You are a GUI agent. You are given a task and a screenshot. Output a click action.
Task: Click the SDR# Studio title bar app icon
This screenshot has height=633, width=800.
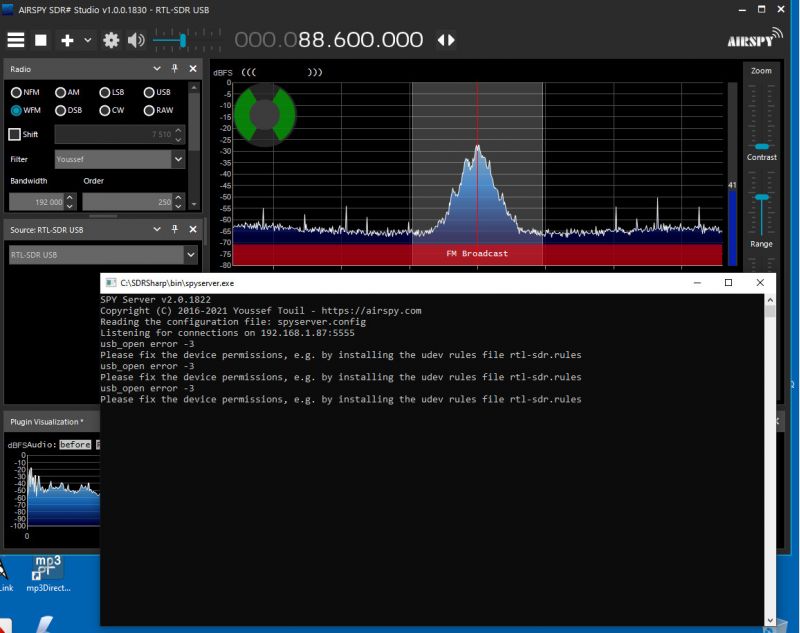pos(8,9)
